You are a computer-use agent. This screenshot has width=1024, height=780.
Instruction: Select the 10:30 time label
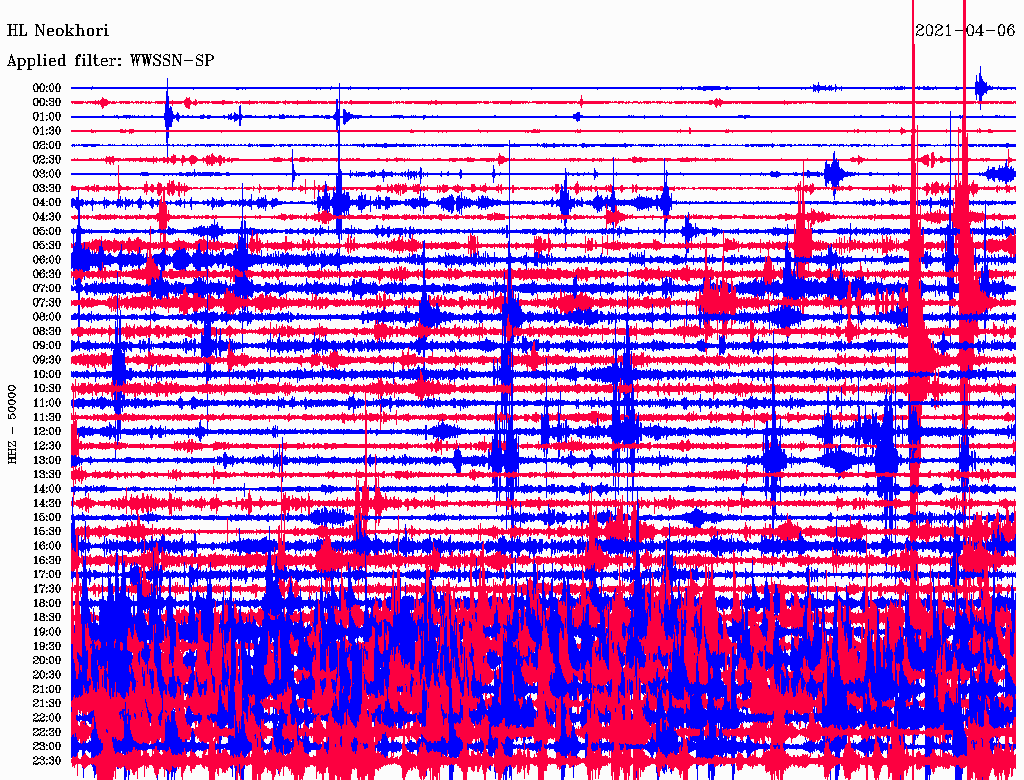tap(47, 389)
